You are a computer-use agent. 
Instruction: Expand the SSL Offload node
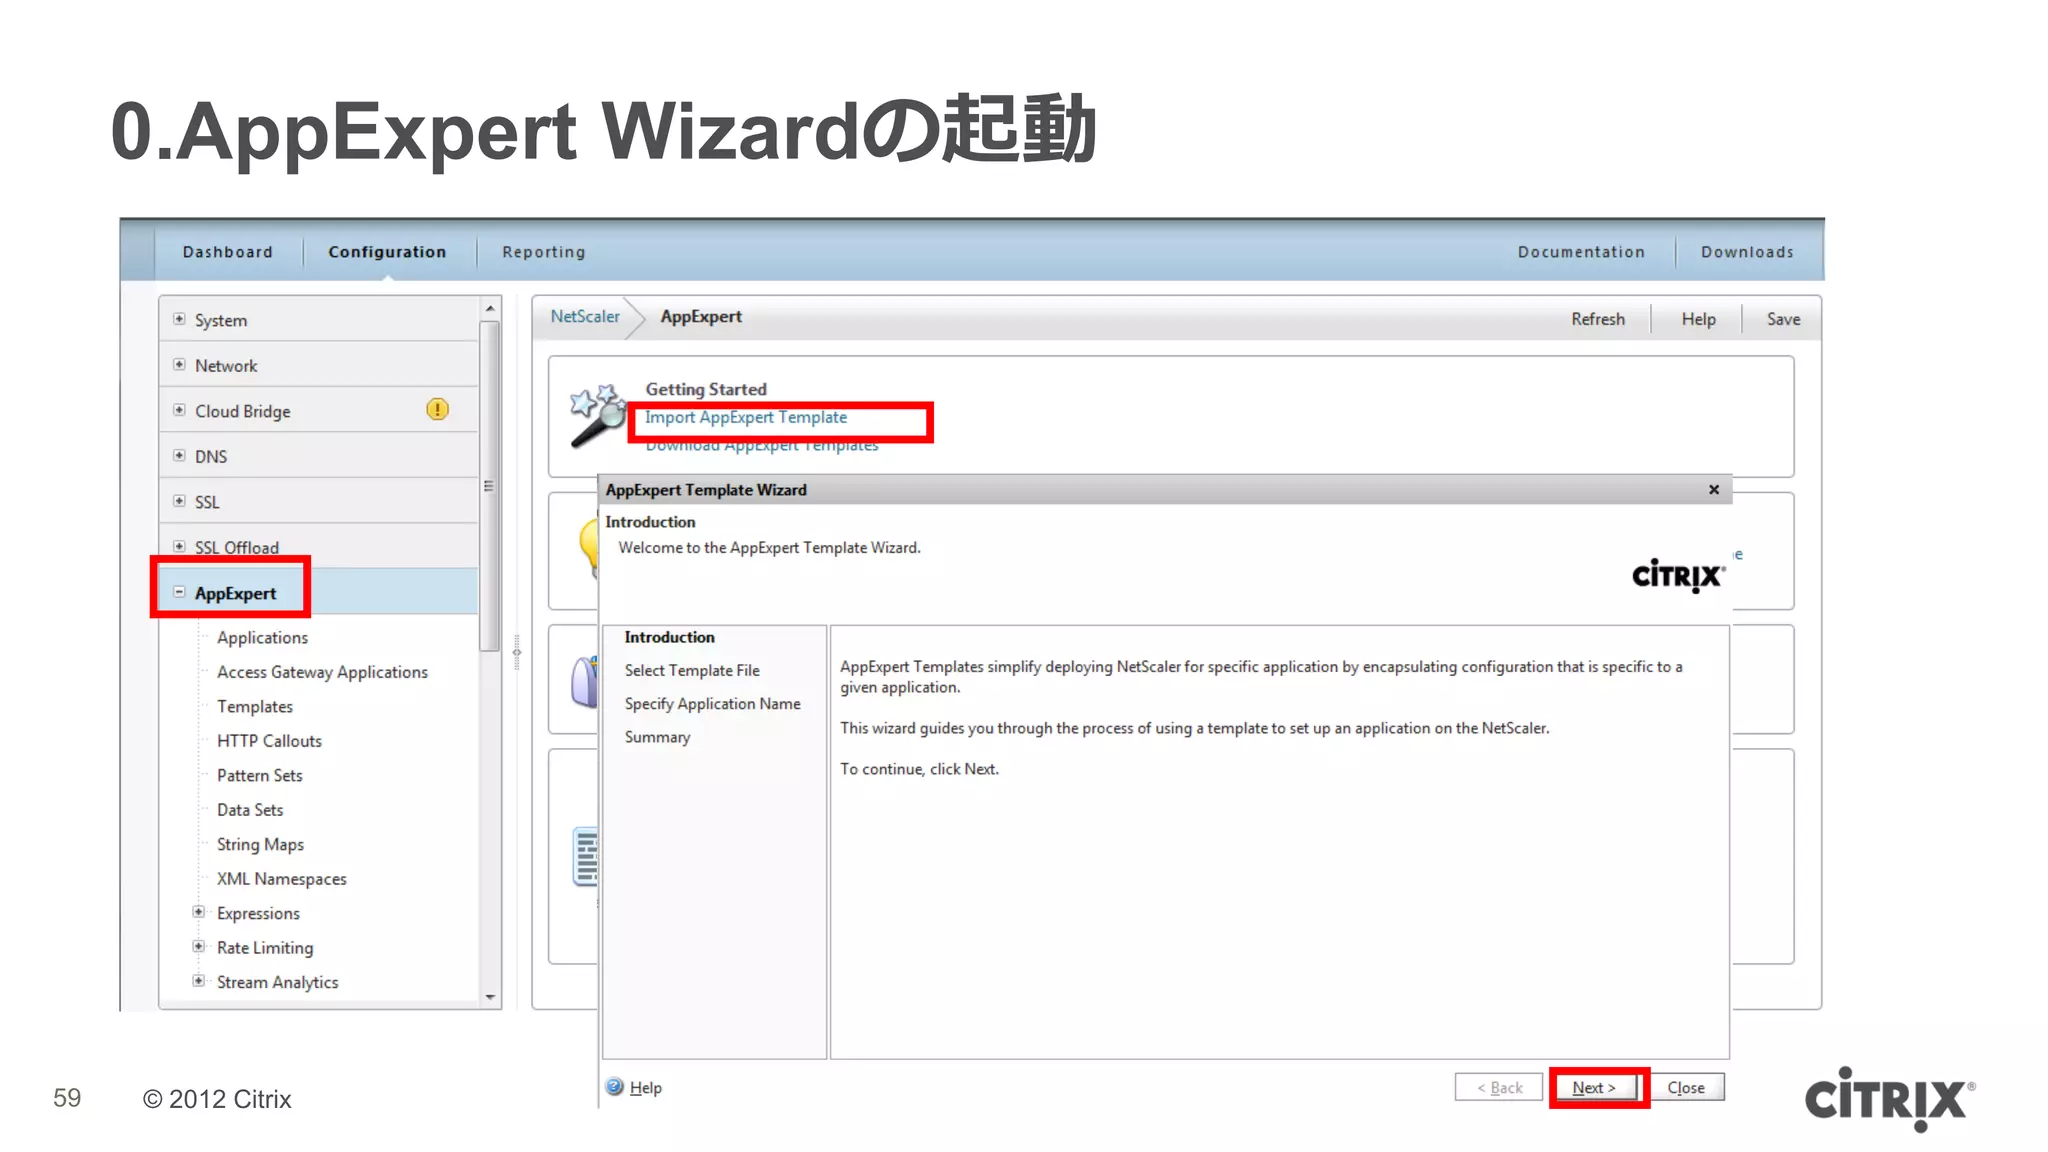179,546
